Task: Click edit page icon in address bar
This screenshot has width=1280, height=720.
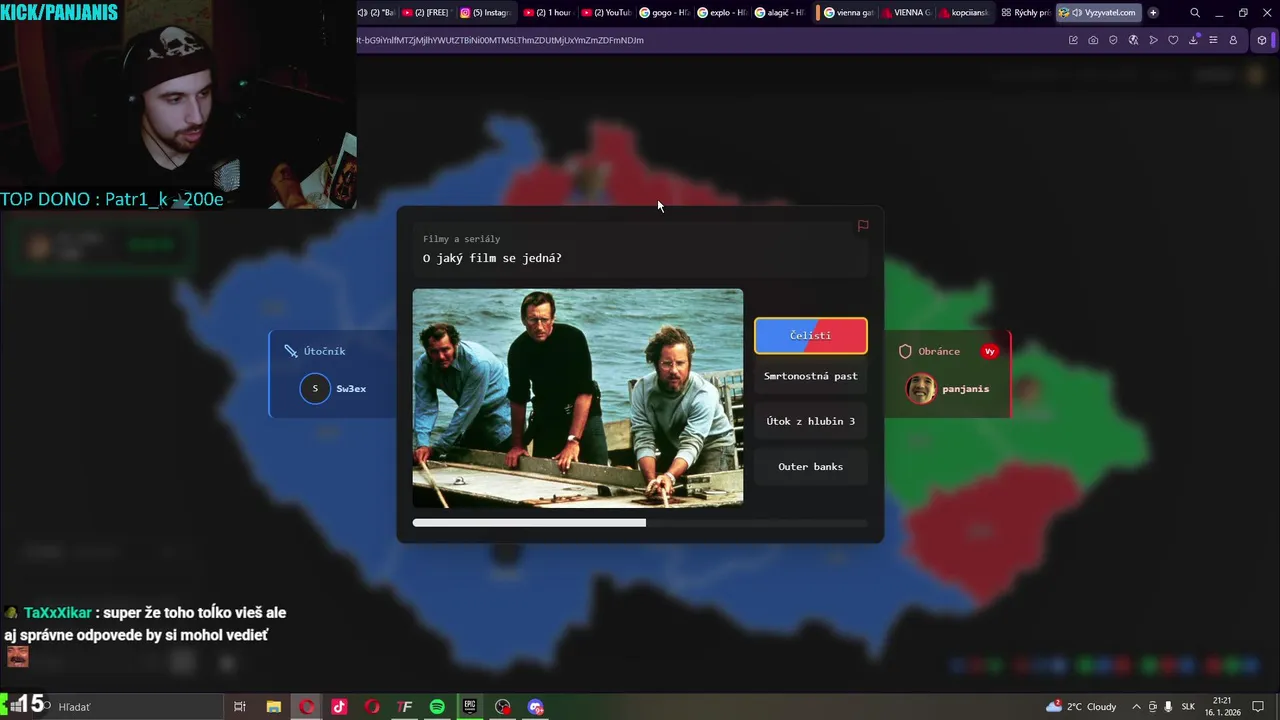Action: 1073,40
